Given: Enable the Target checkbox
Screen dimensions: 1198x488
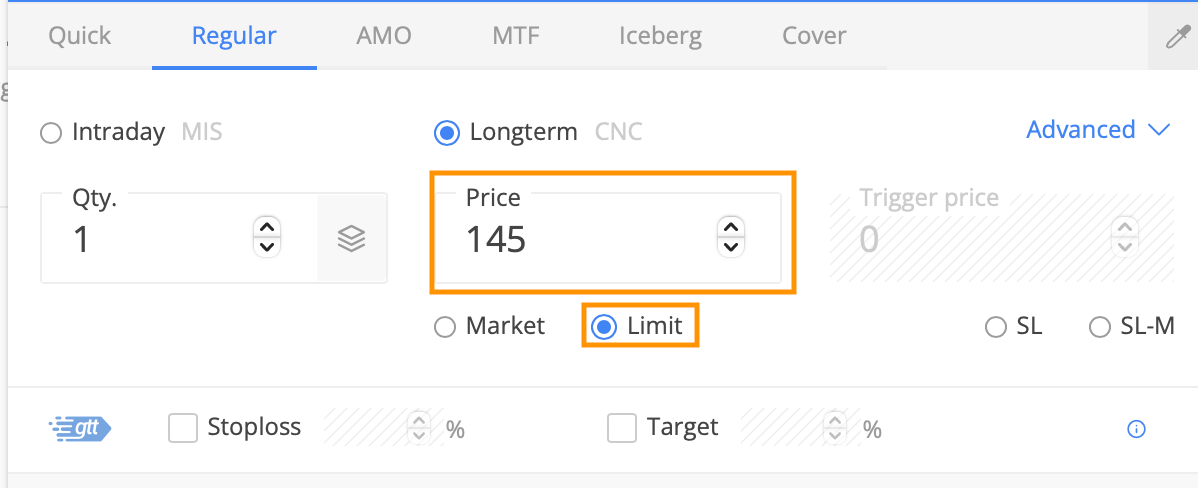Looking at the screenshot, I should (x=622, y=428).
